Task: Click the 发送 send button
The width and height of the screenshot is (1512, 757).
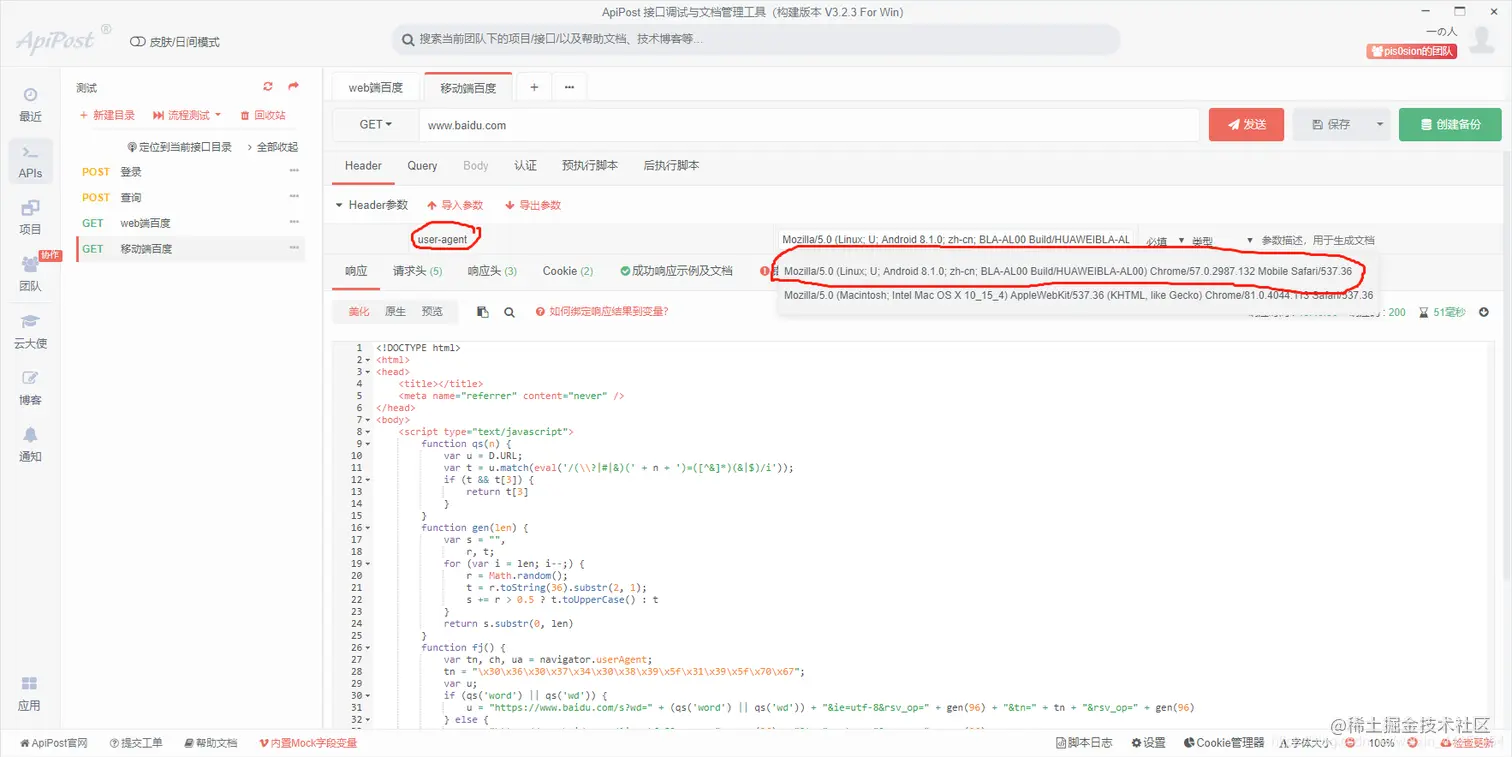Action: [1247, 125]
